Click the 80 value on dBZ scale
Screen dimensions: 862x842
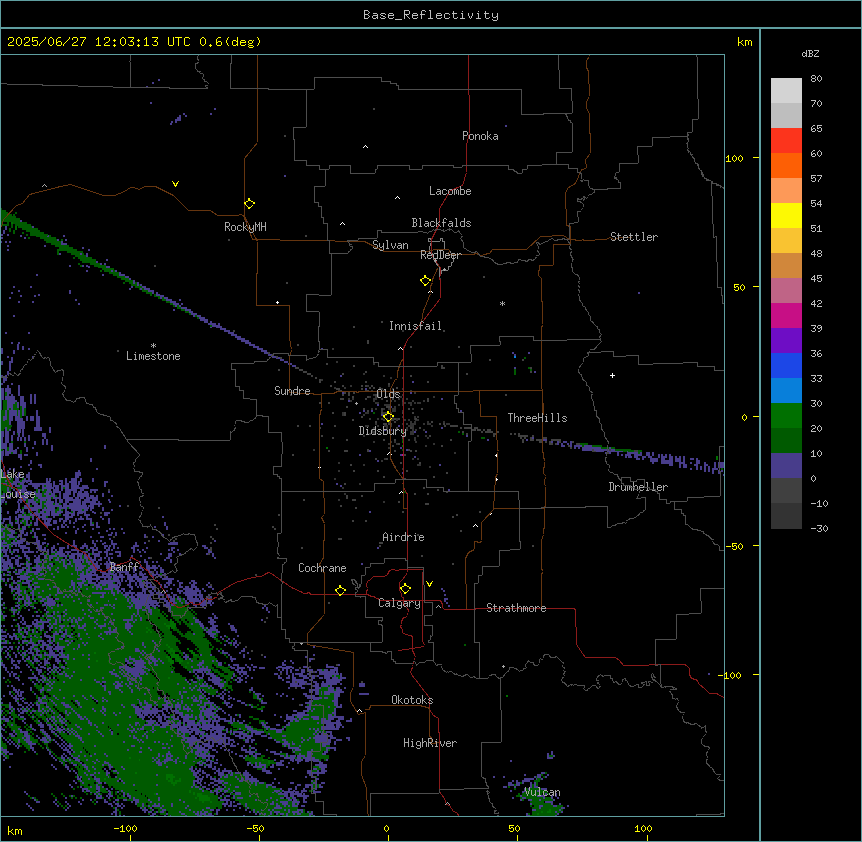816,79
